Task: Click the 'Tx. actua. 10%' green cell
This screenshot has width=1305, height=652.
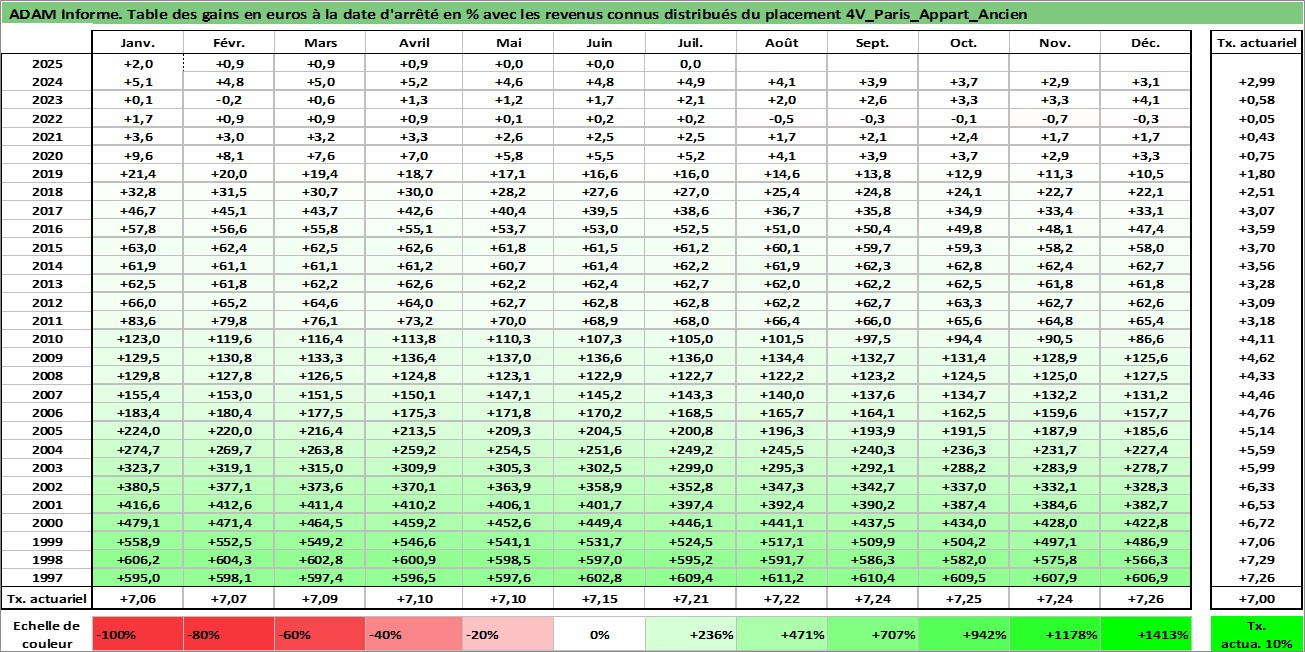Action: point(1257,634)
